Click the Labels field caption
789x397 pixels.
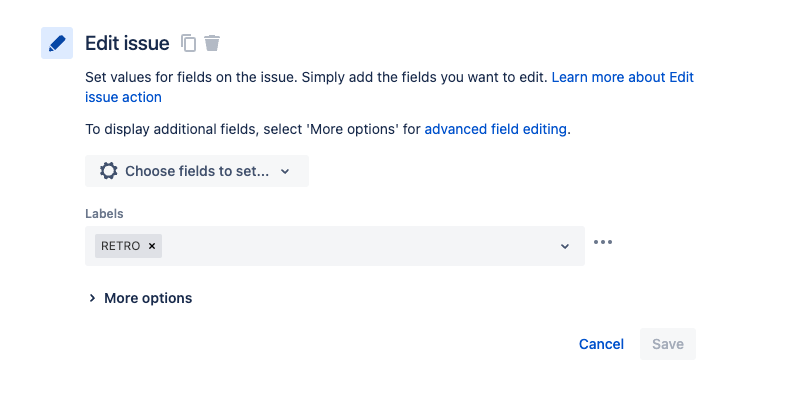(104, 214)
